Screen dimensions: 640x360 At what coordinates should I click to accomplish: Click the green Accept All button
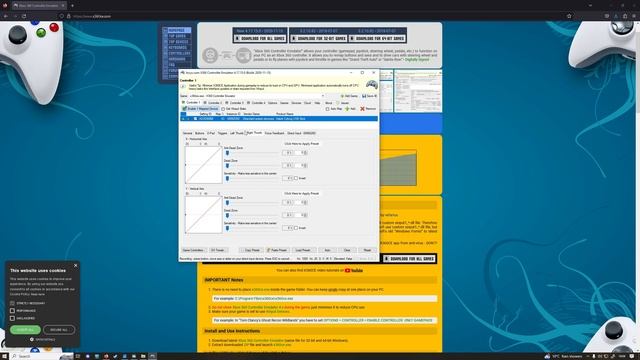[x=25, y=329]
